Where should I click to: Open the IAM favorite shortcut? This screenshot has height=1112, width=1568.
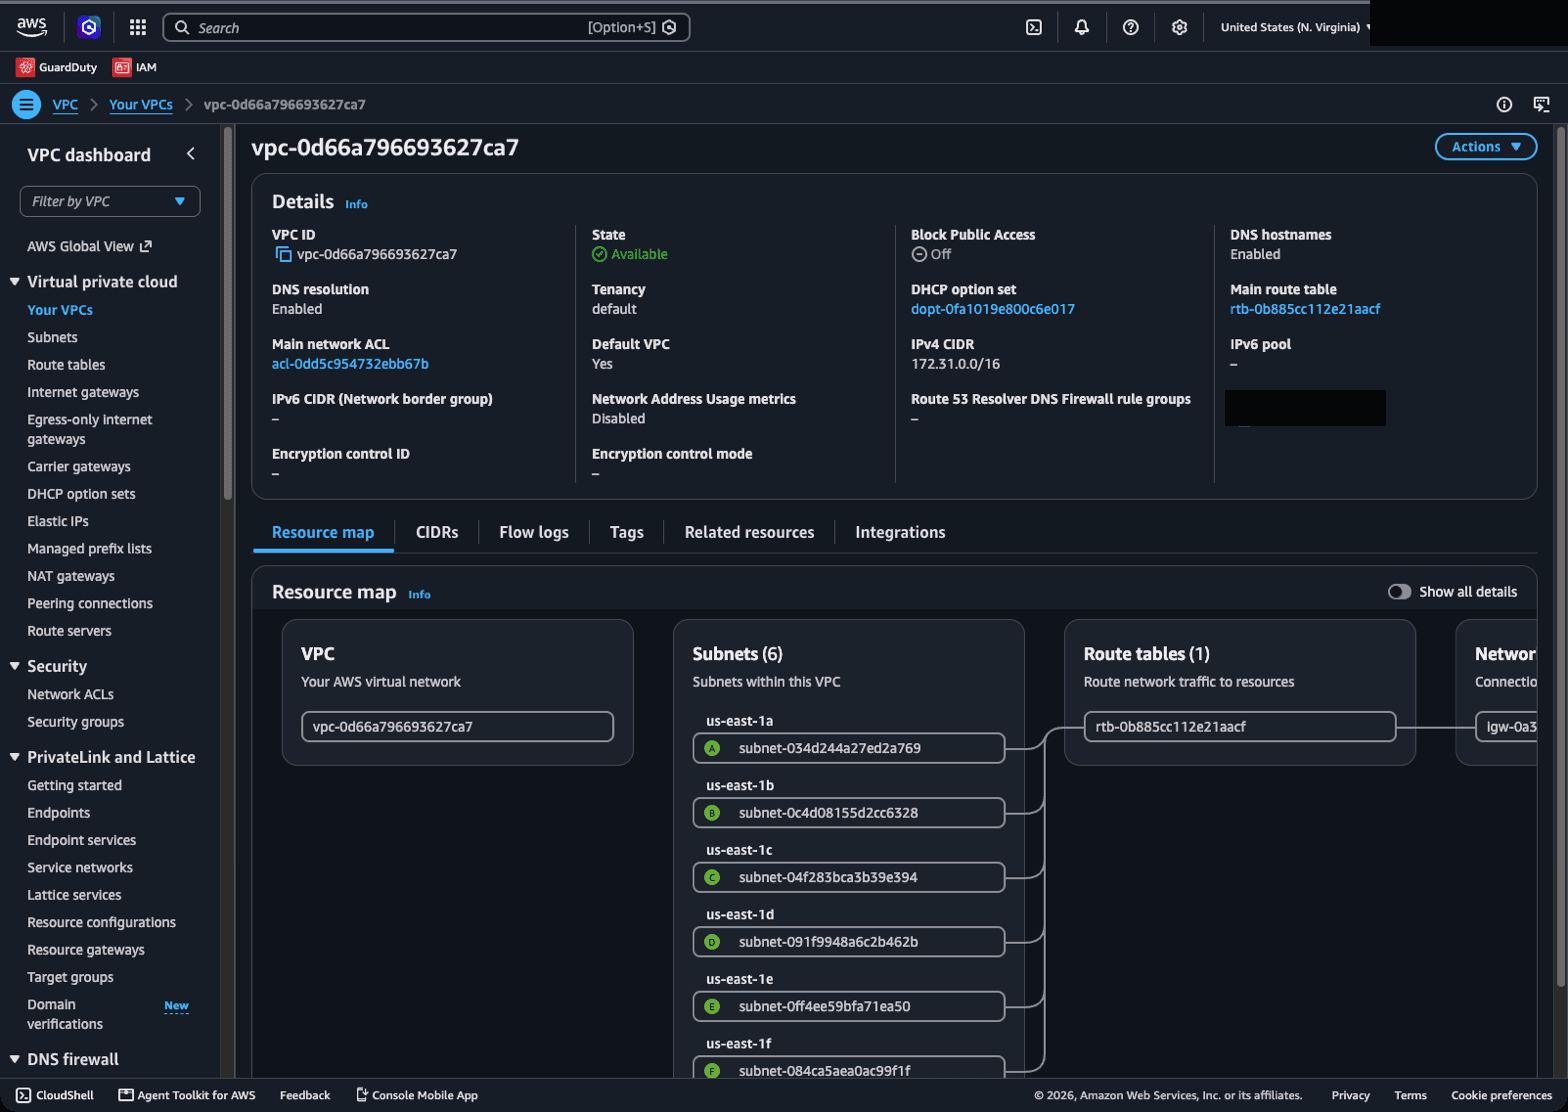tap(135, 67)
